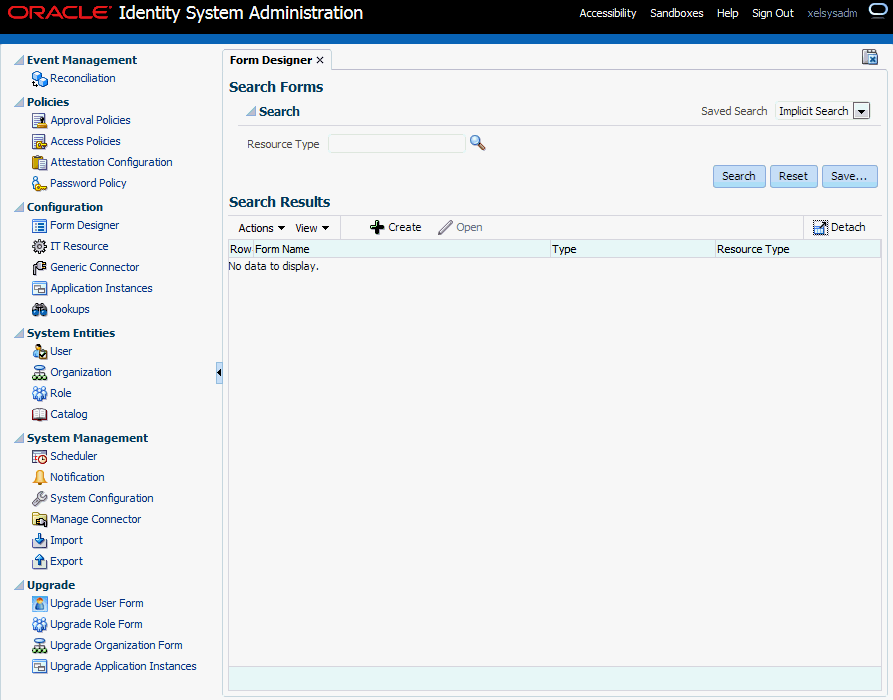Click the Manage Connector folder icon
This screenshot has height=700, width=893.
pyautogui.click(x=39, y=519)
